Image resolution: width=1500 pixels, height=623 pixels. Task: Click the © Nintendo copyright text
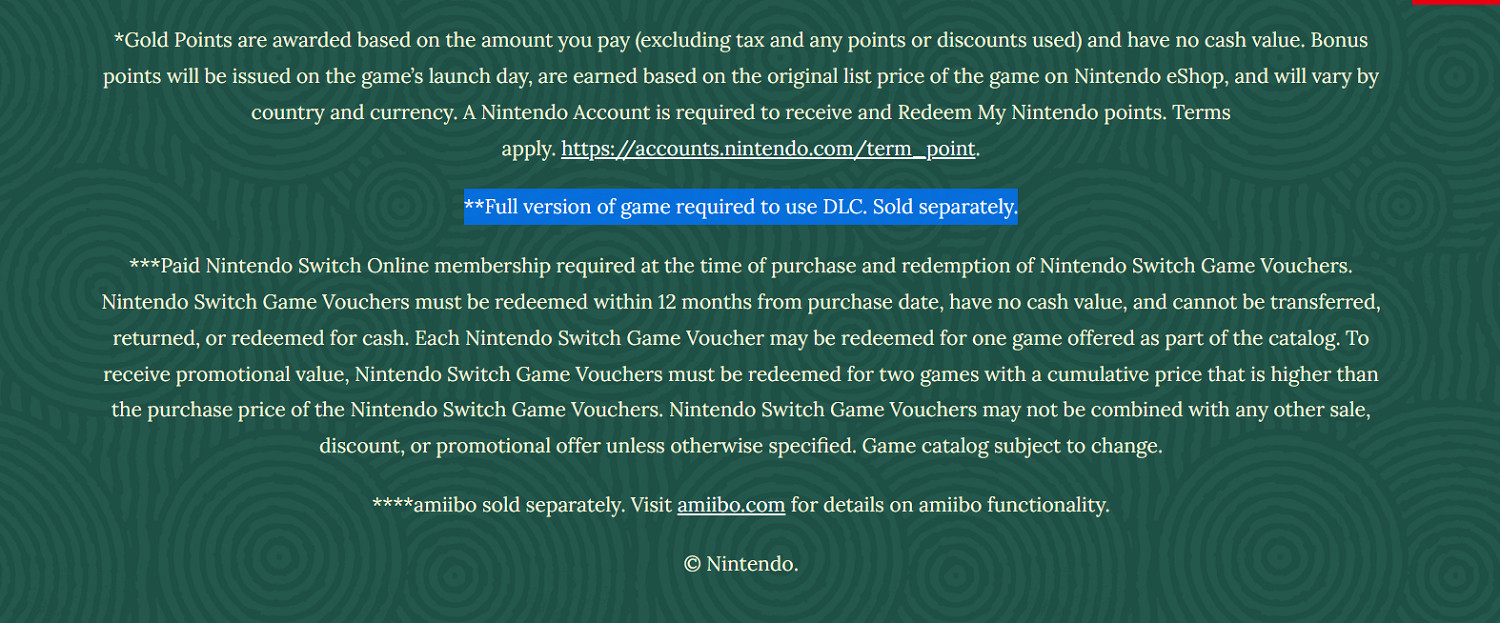(741, 564)
